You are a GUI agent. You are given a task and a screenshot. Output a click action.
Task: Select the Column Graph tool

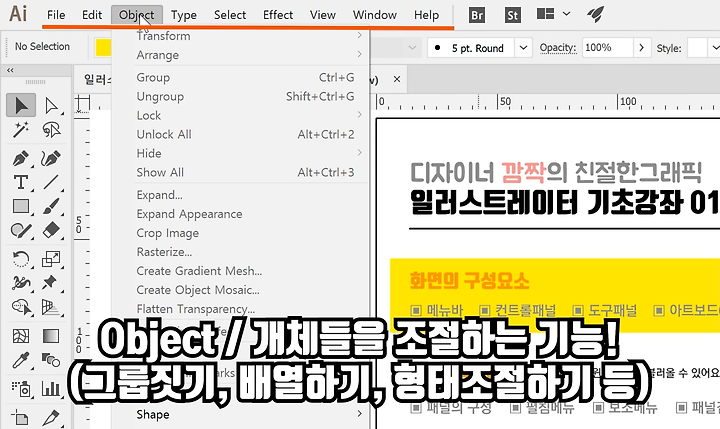pos(51,389)
